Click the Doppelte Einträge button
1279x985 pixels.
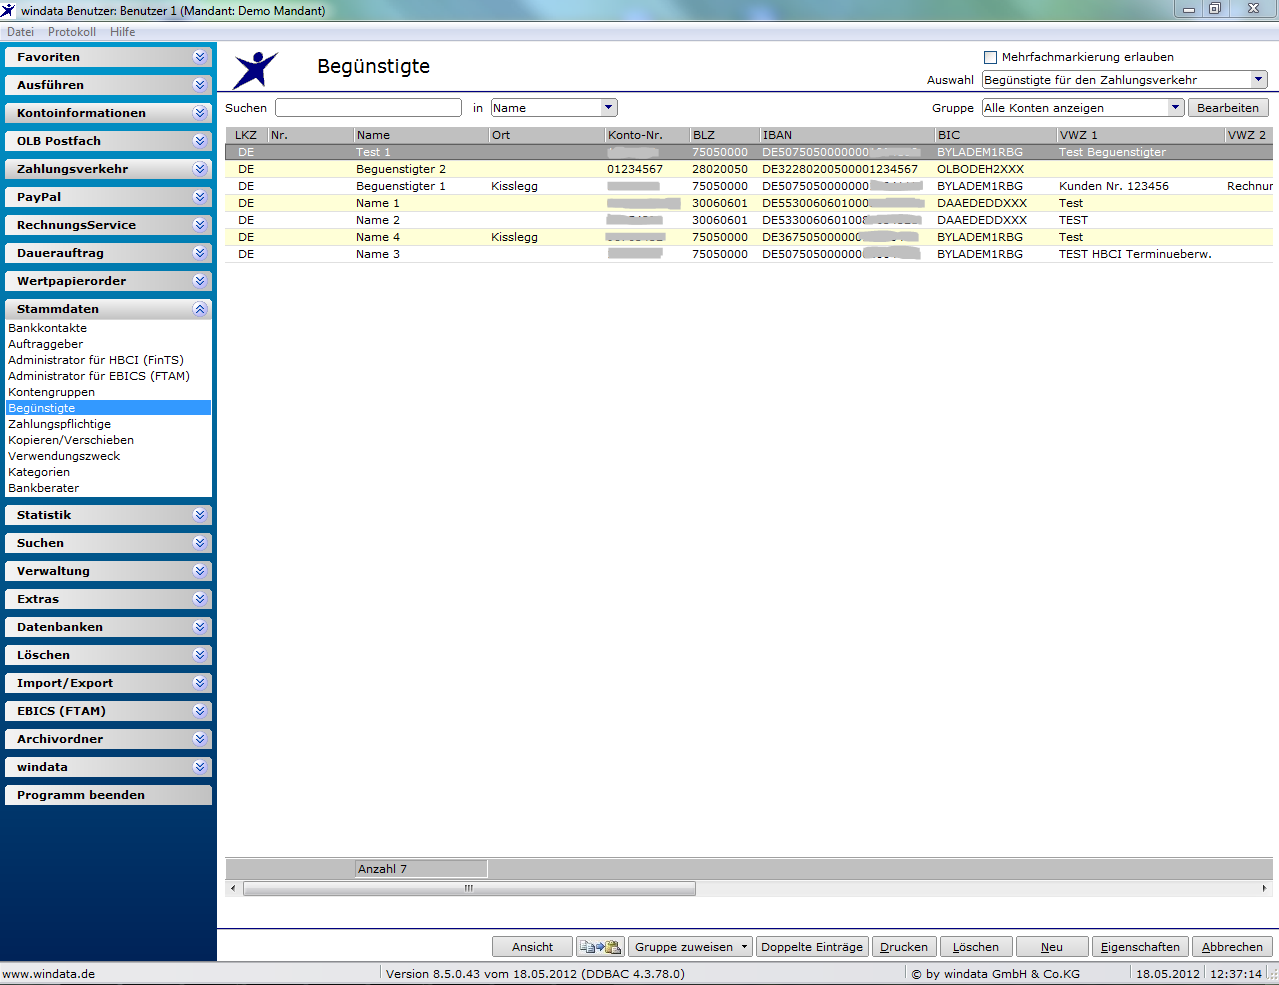[812, 947]
